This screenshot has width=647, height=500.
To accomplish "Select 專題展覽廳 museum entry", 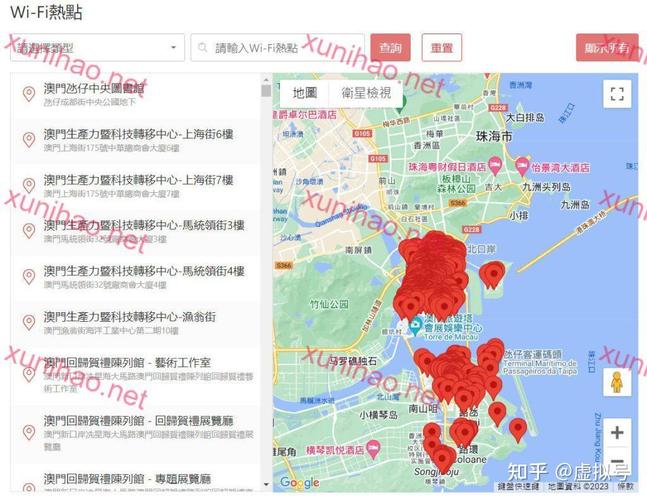I will (x=136, y=479).
